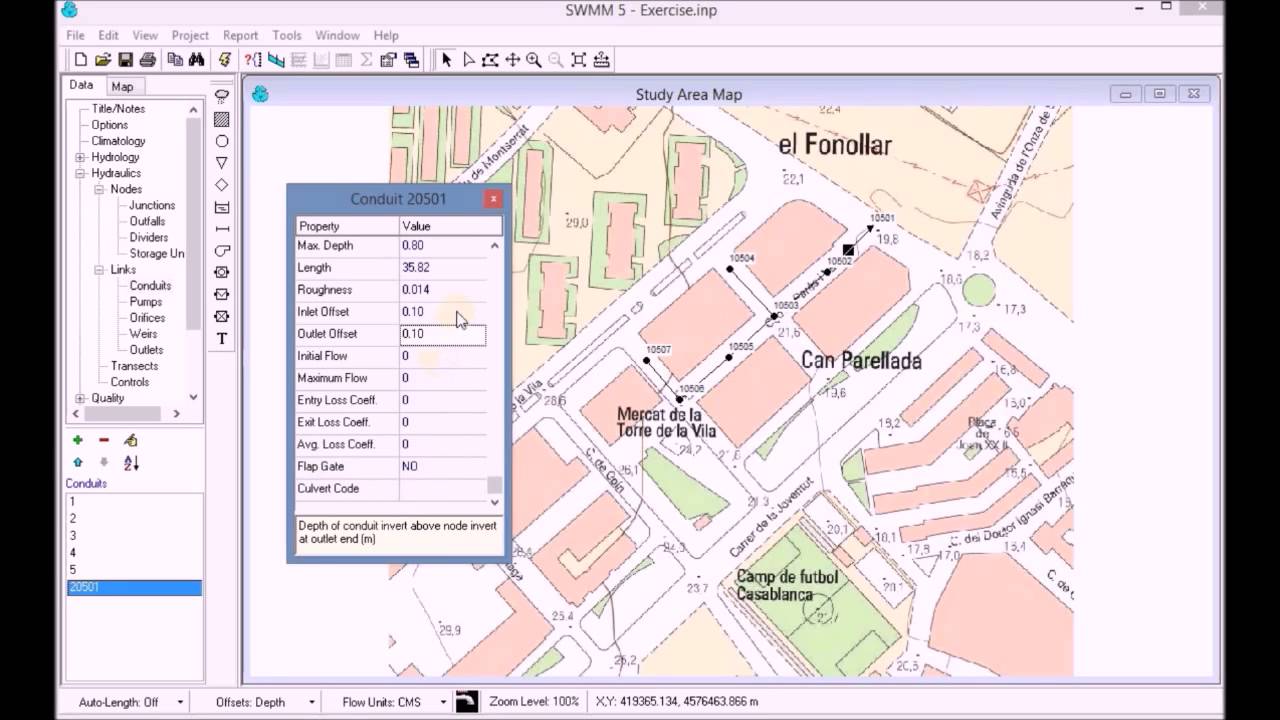Screen dimensions: 1280x720
Task: Open the Tools menu
Action: (x=287, y=35)
